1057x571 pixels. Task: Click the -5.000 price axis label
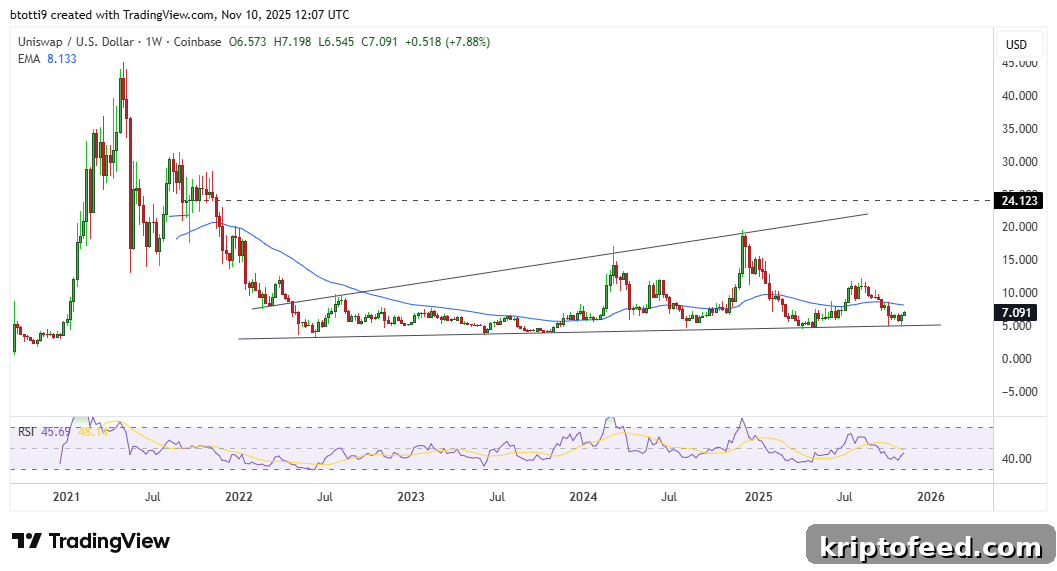1019,392
